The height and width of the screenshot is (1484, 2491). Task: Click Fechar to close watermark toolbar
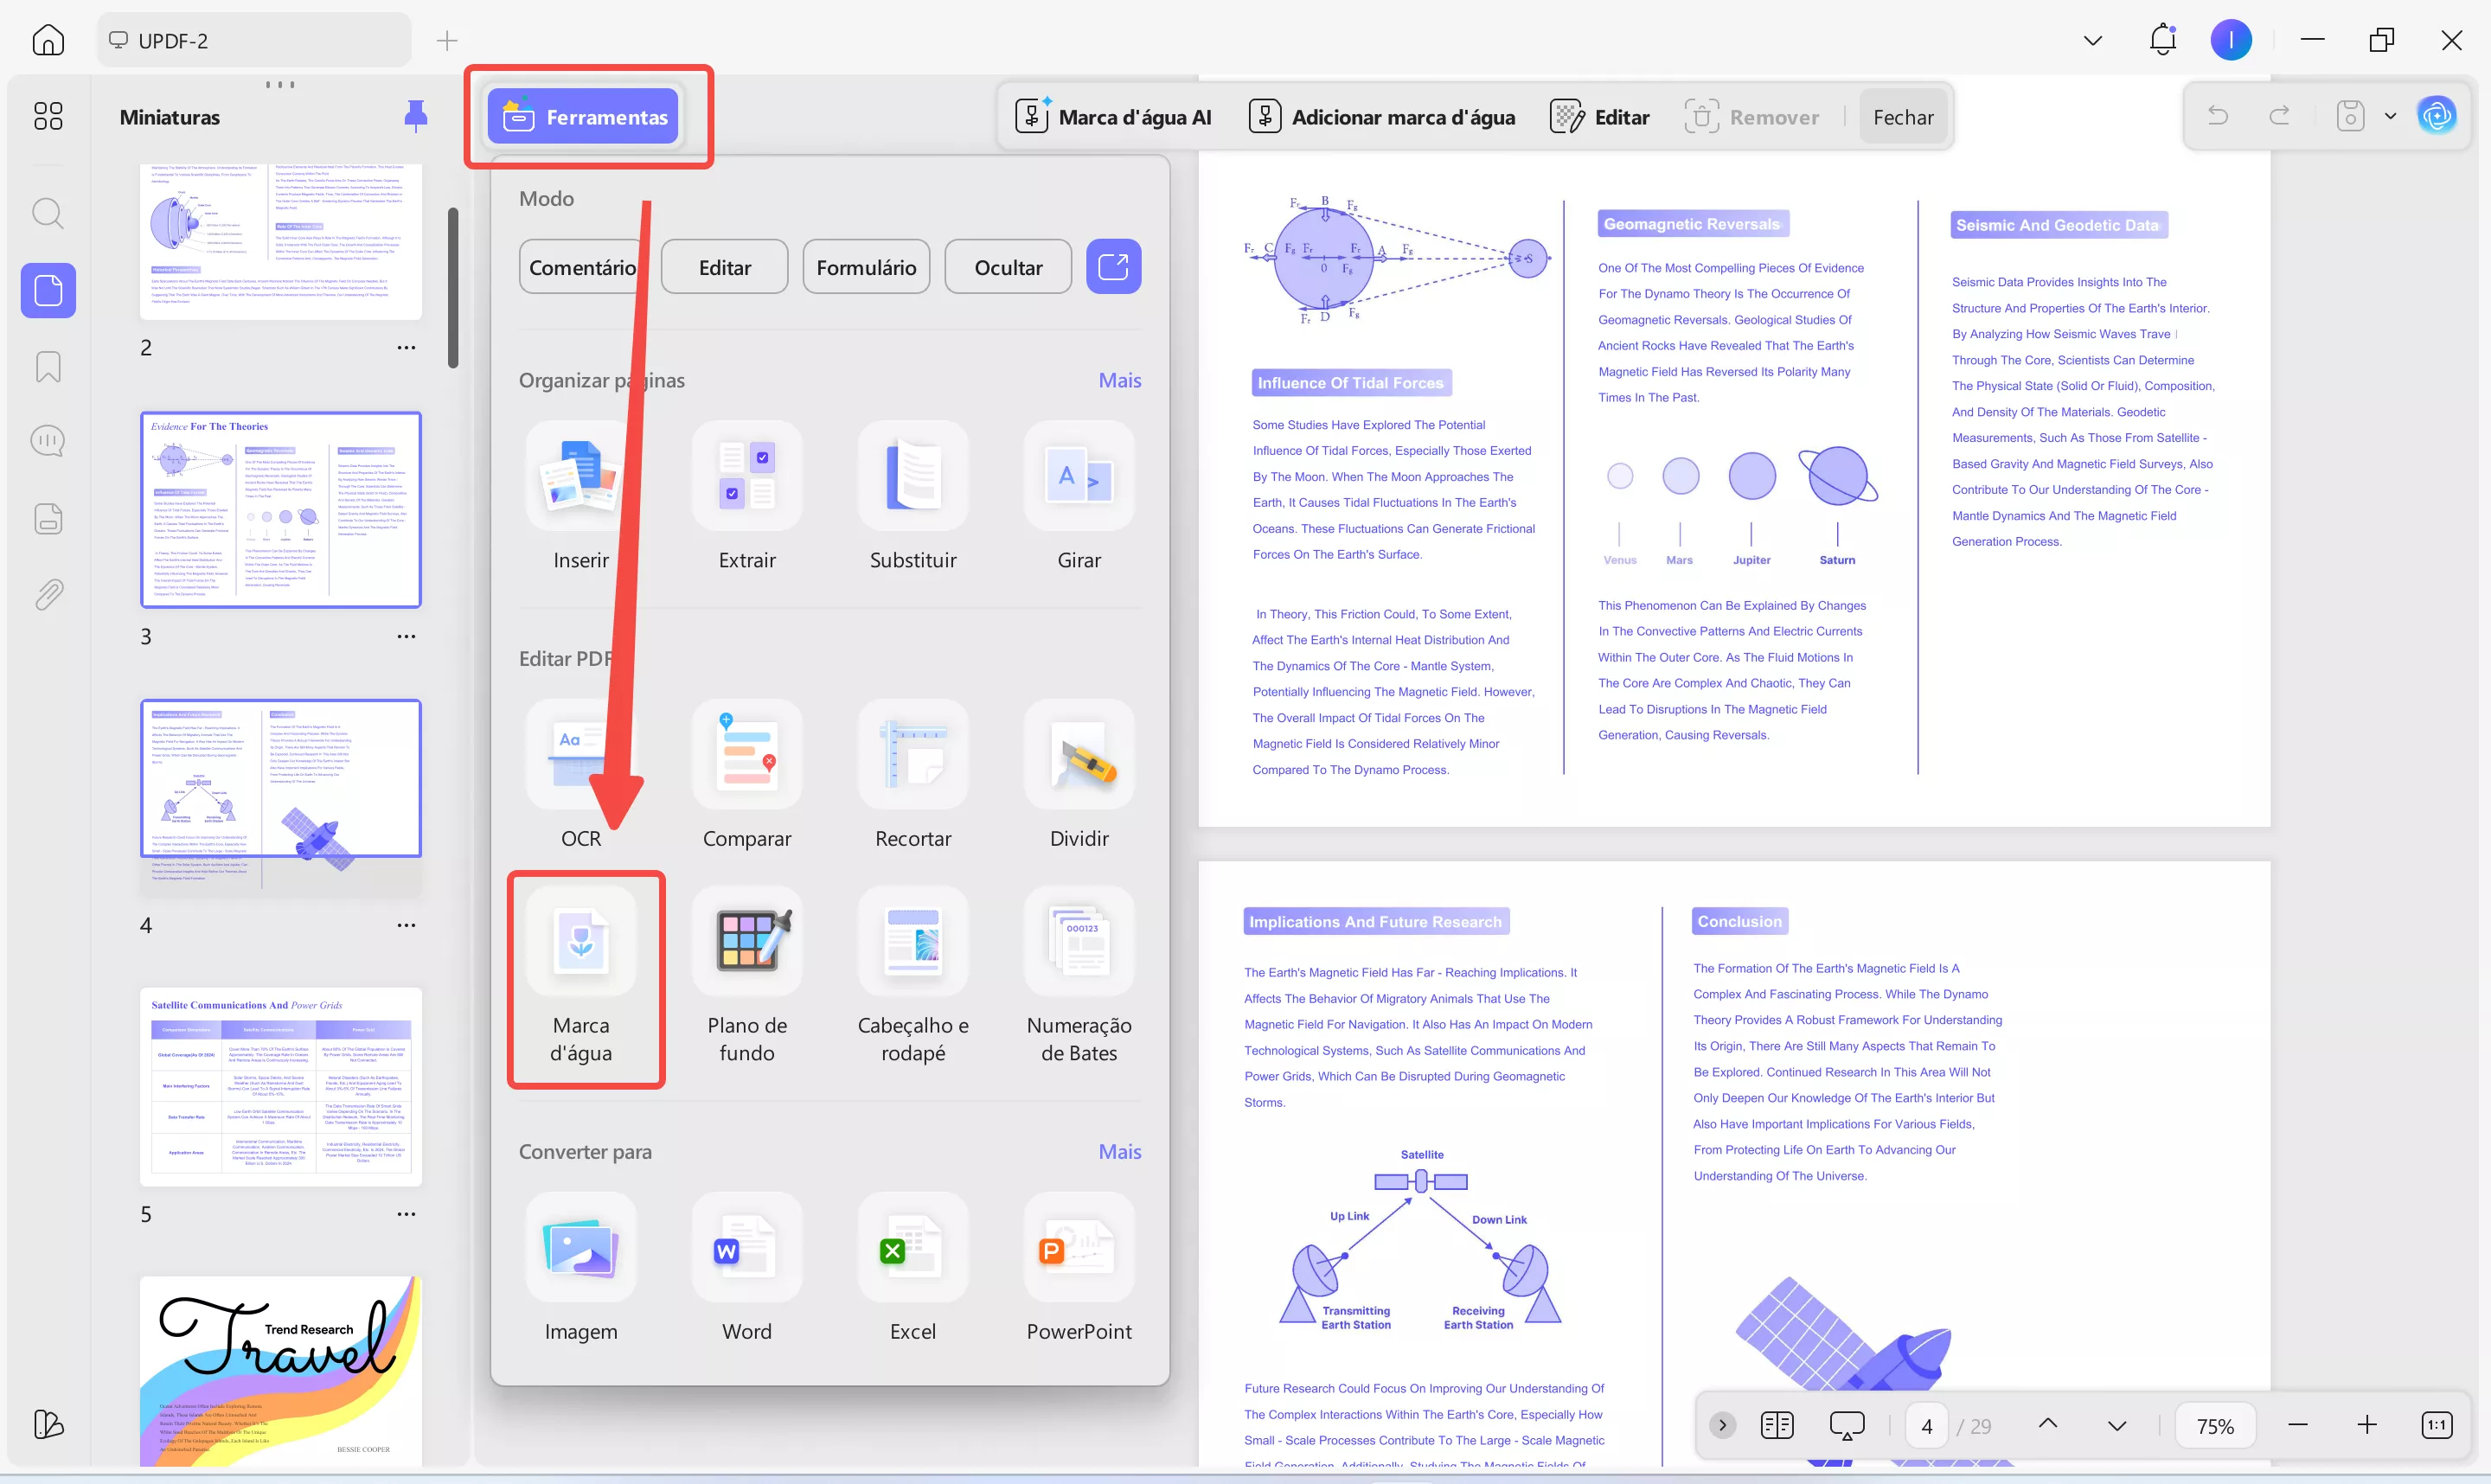click(1902, 117)
